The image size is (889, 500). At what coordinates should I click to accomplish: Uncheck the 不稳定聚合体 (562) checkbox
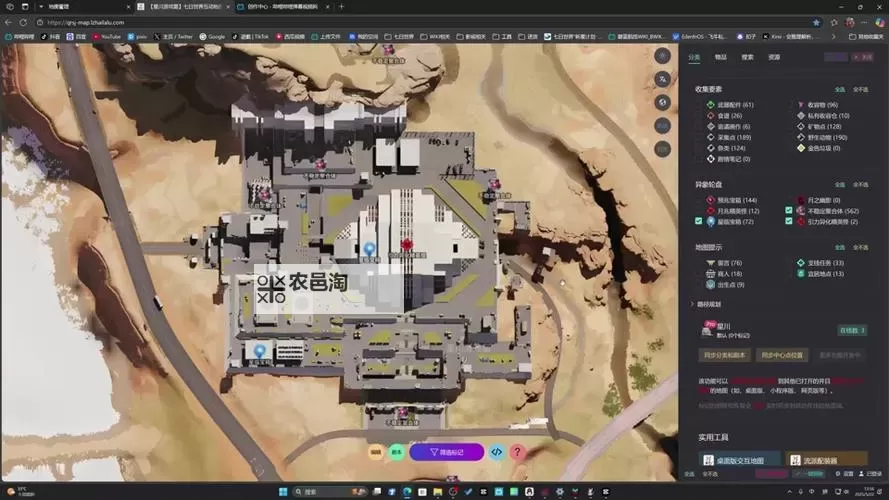pos(789,211)
